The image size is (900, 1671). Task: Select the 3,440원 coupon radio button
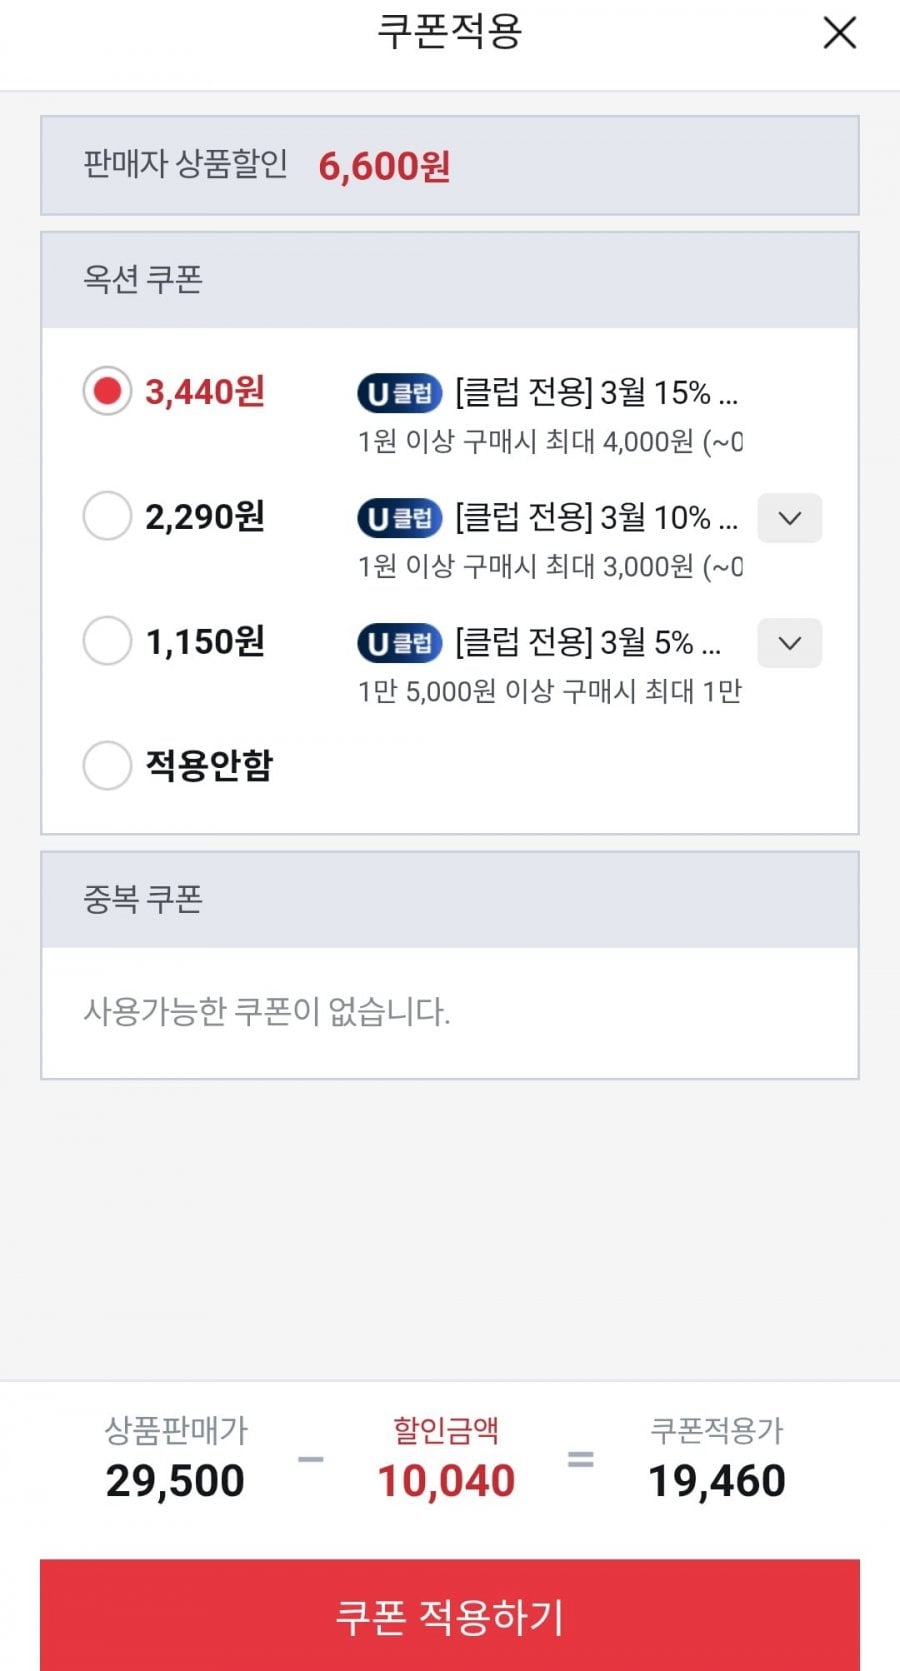coord(107,391)
